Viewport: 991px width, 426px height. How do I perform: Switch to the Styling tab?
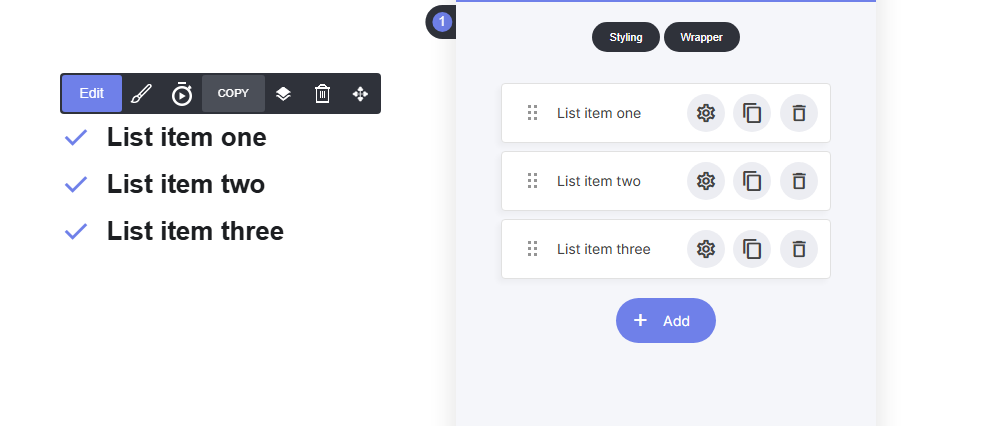pos(626,37)
